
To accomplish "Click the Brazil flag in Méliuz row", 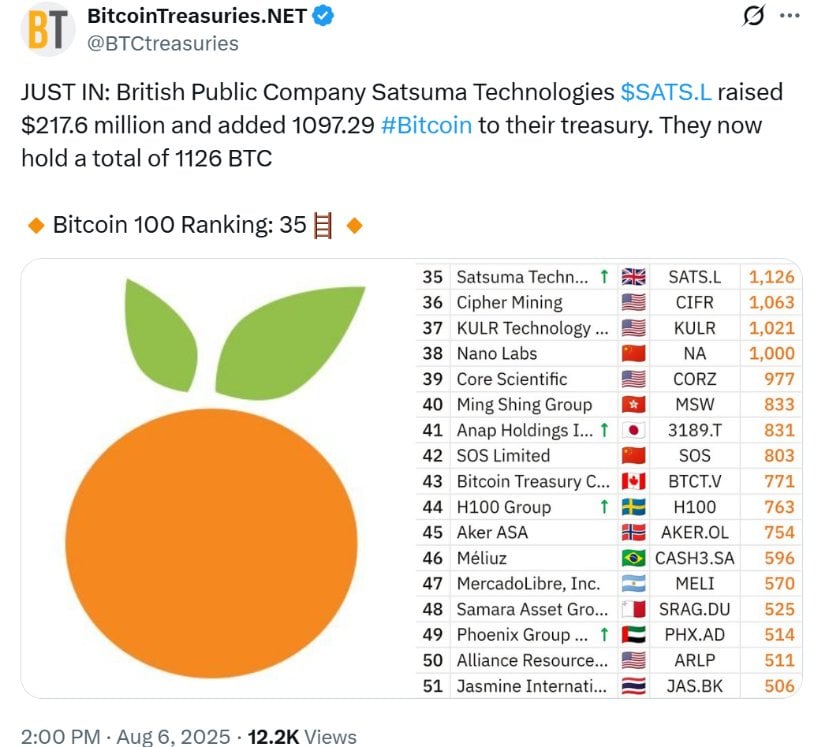I will coord(633,558).
